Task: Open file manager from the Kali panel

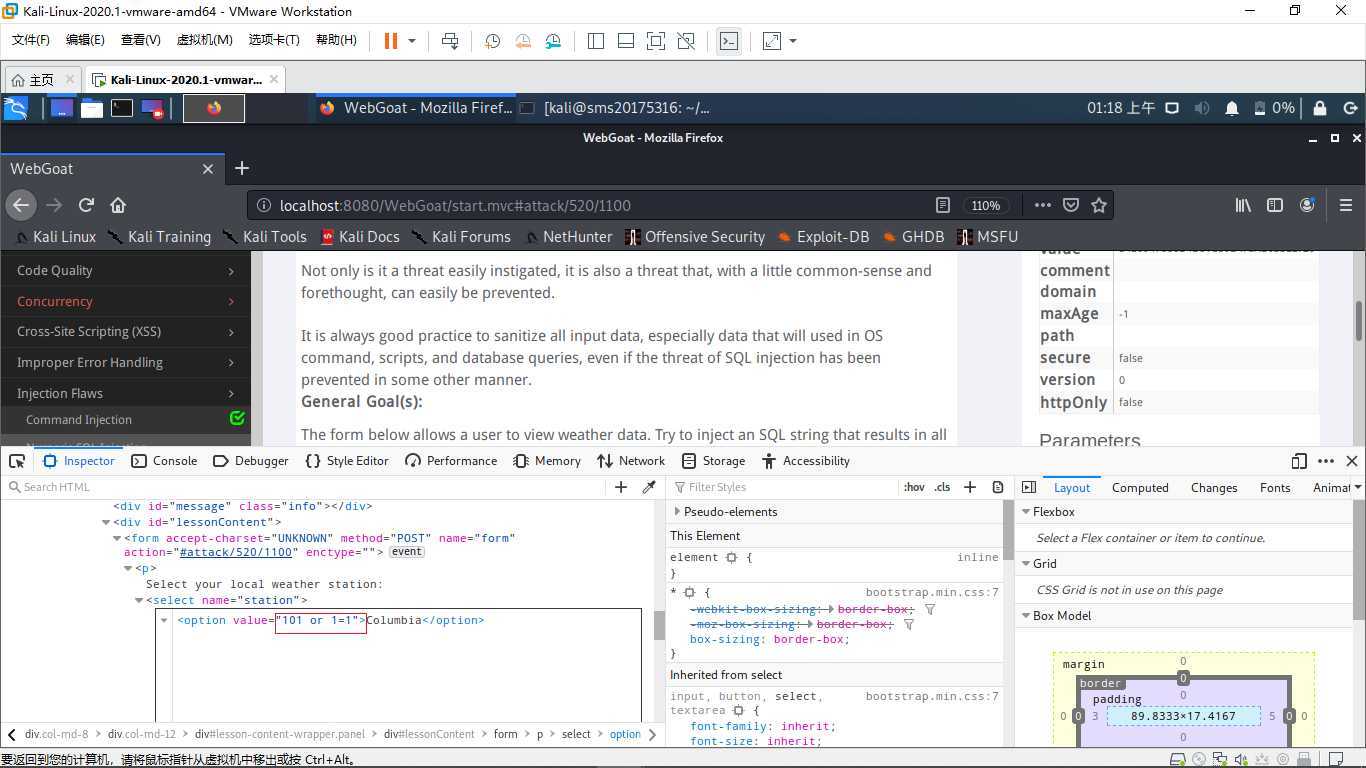Action: [x=92, y=108]
